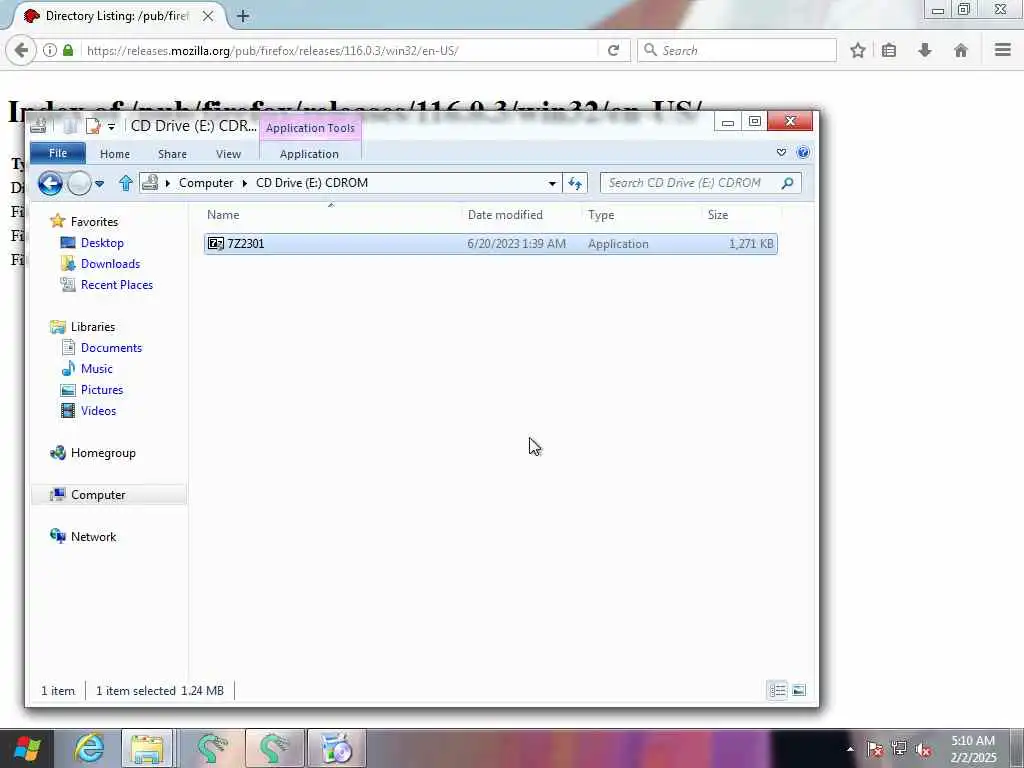
Task: Open Firefox hamburger menu
Action: (1003, 50)
